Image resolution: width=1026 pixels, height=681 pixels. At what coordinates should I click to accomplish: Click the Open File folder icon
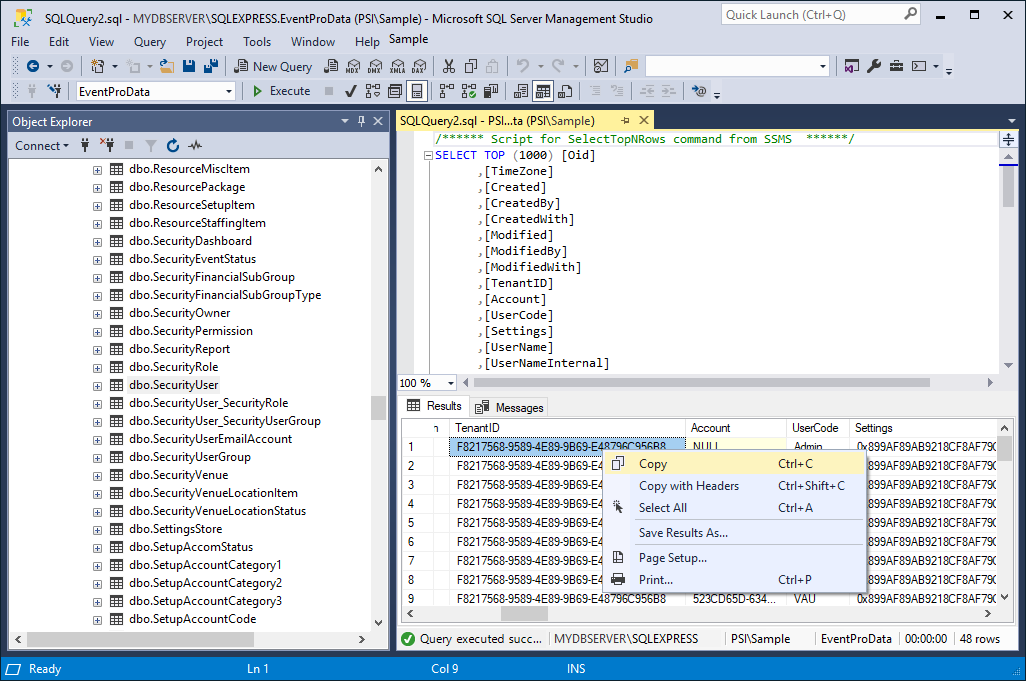167,66
